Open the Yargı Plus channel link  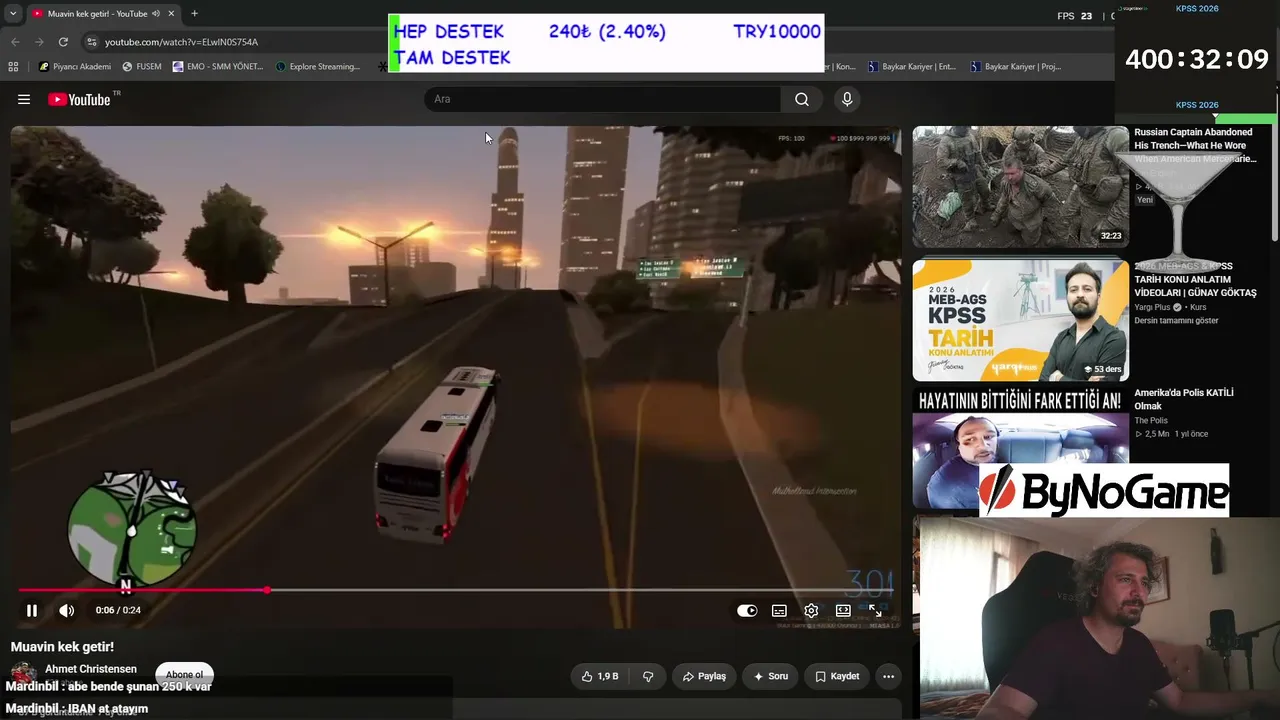pos(1153,307)
